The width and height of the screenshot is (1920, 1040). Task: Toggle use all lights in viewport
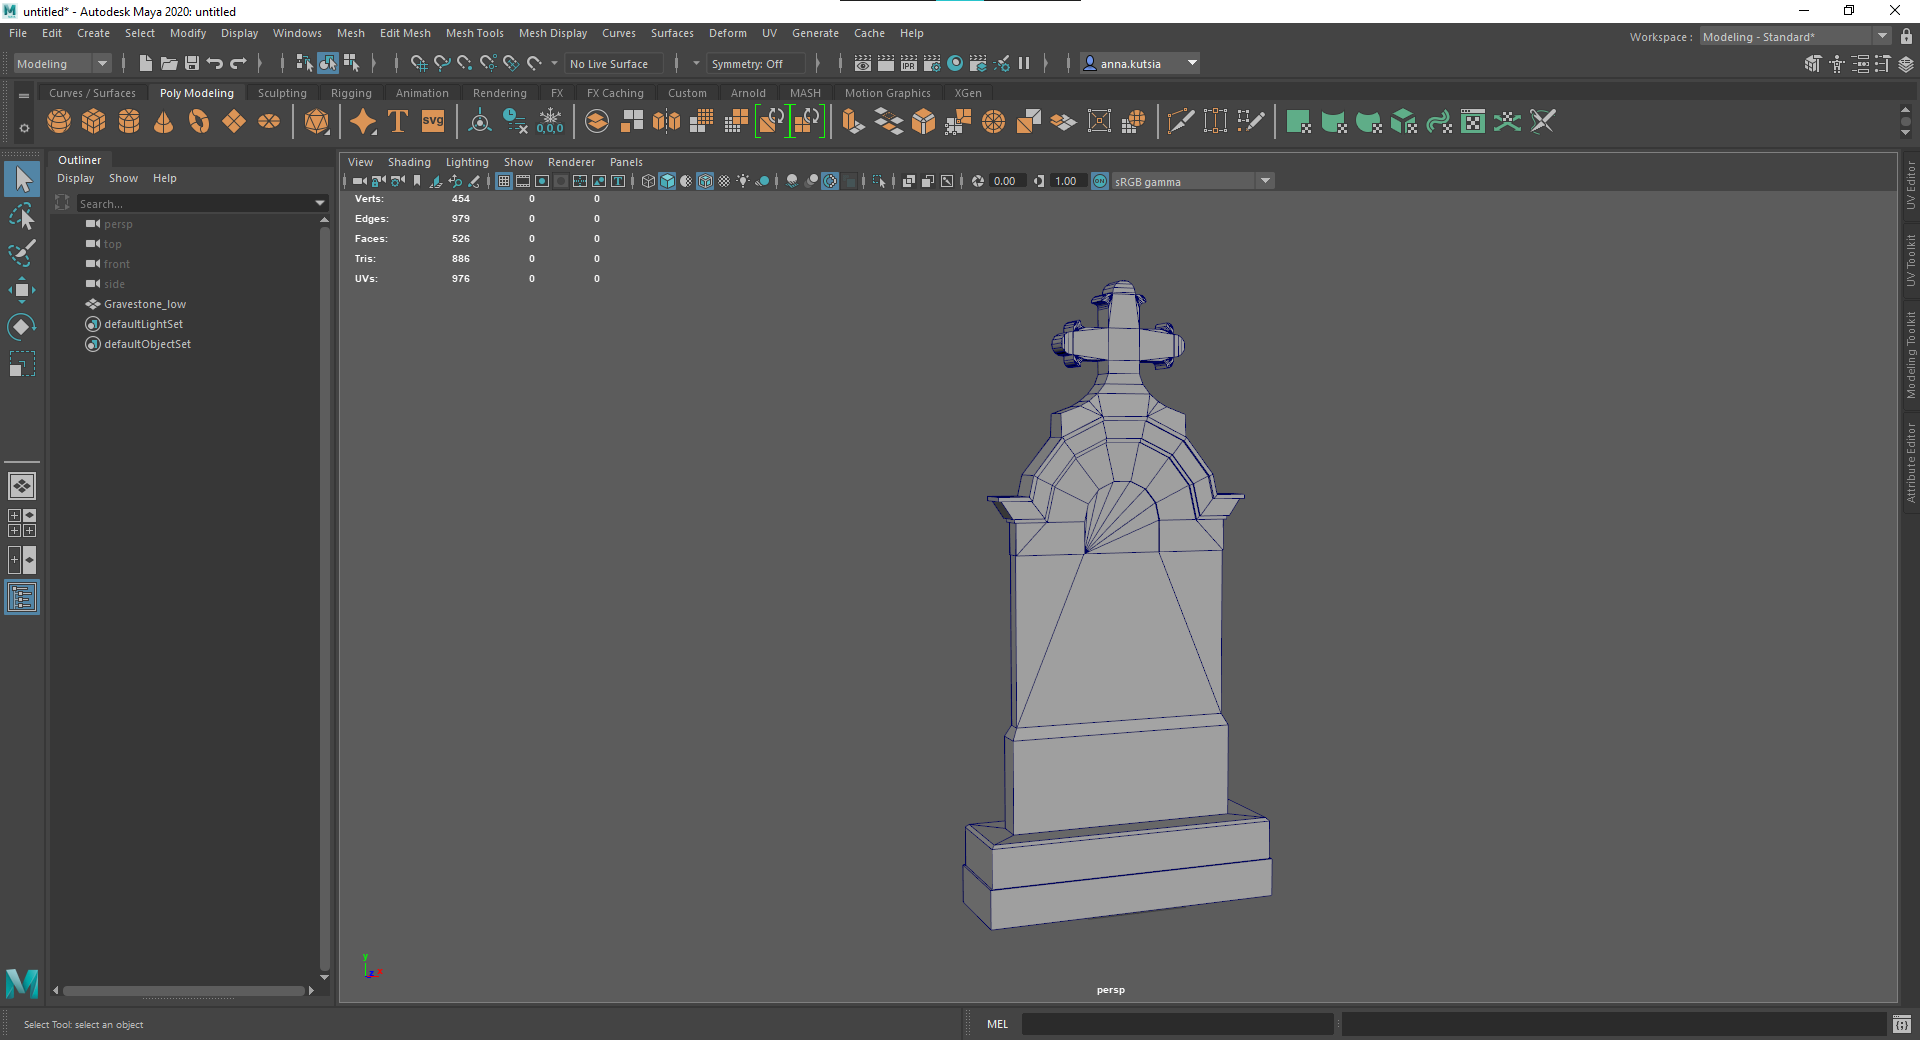coord(743,181)
